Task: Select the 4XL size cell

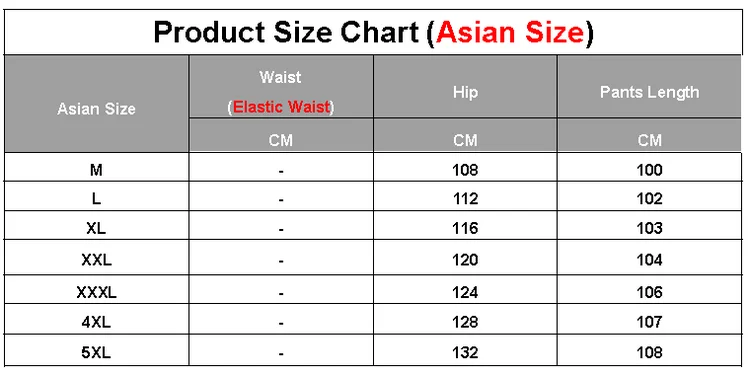Action: pos(96,322)
